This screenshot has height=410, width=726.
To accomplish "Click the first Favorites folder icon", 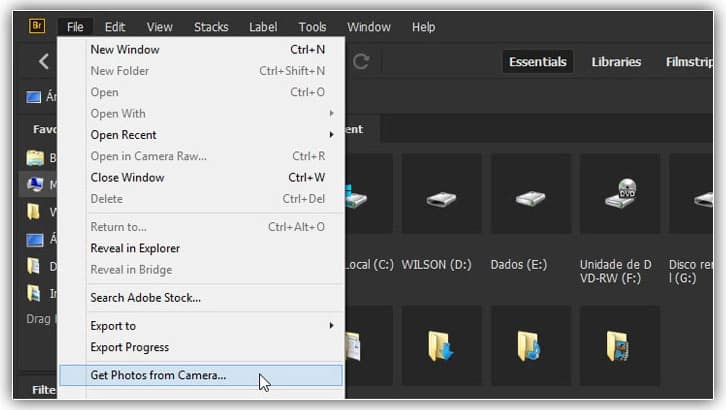I will pos(35,158).
